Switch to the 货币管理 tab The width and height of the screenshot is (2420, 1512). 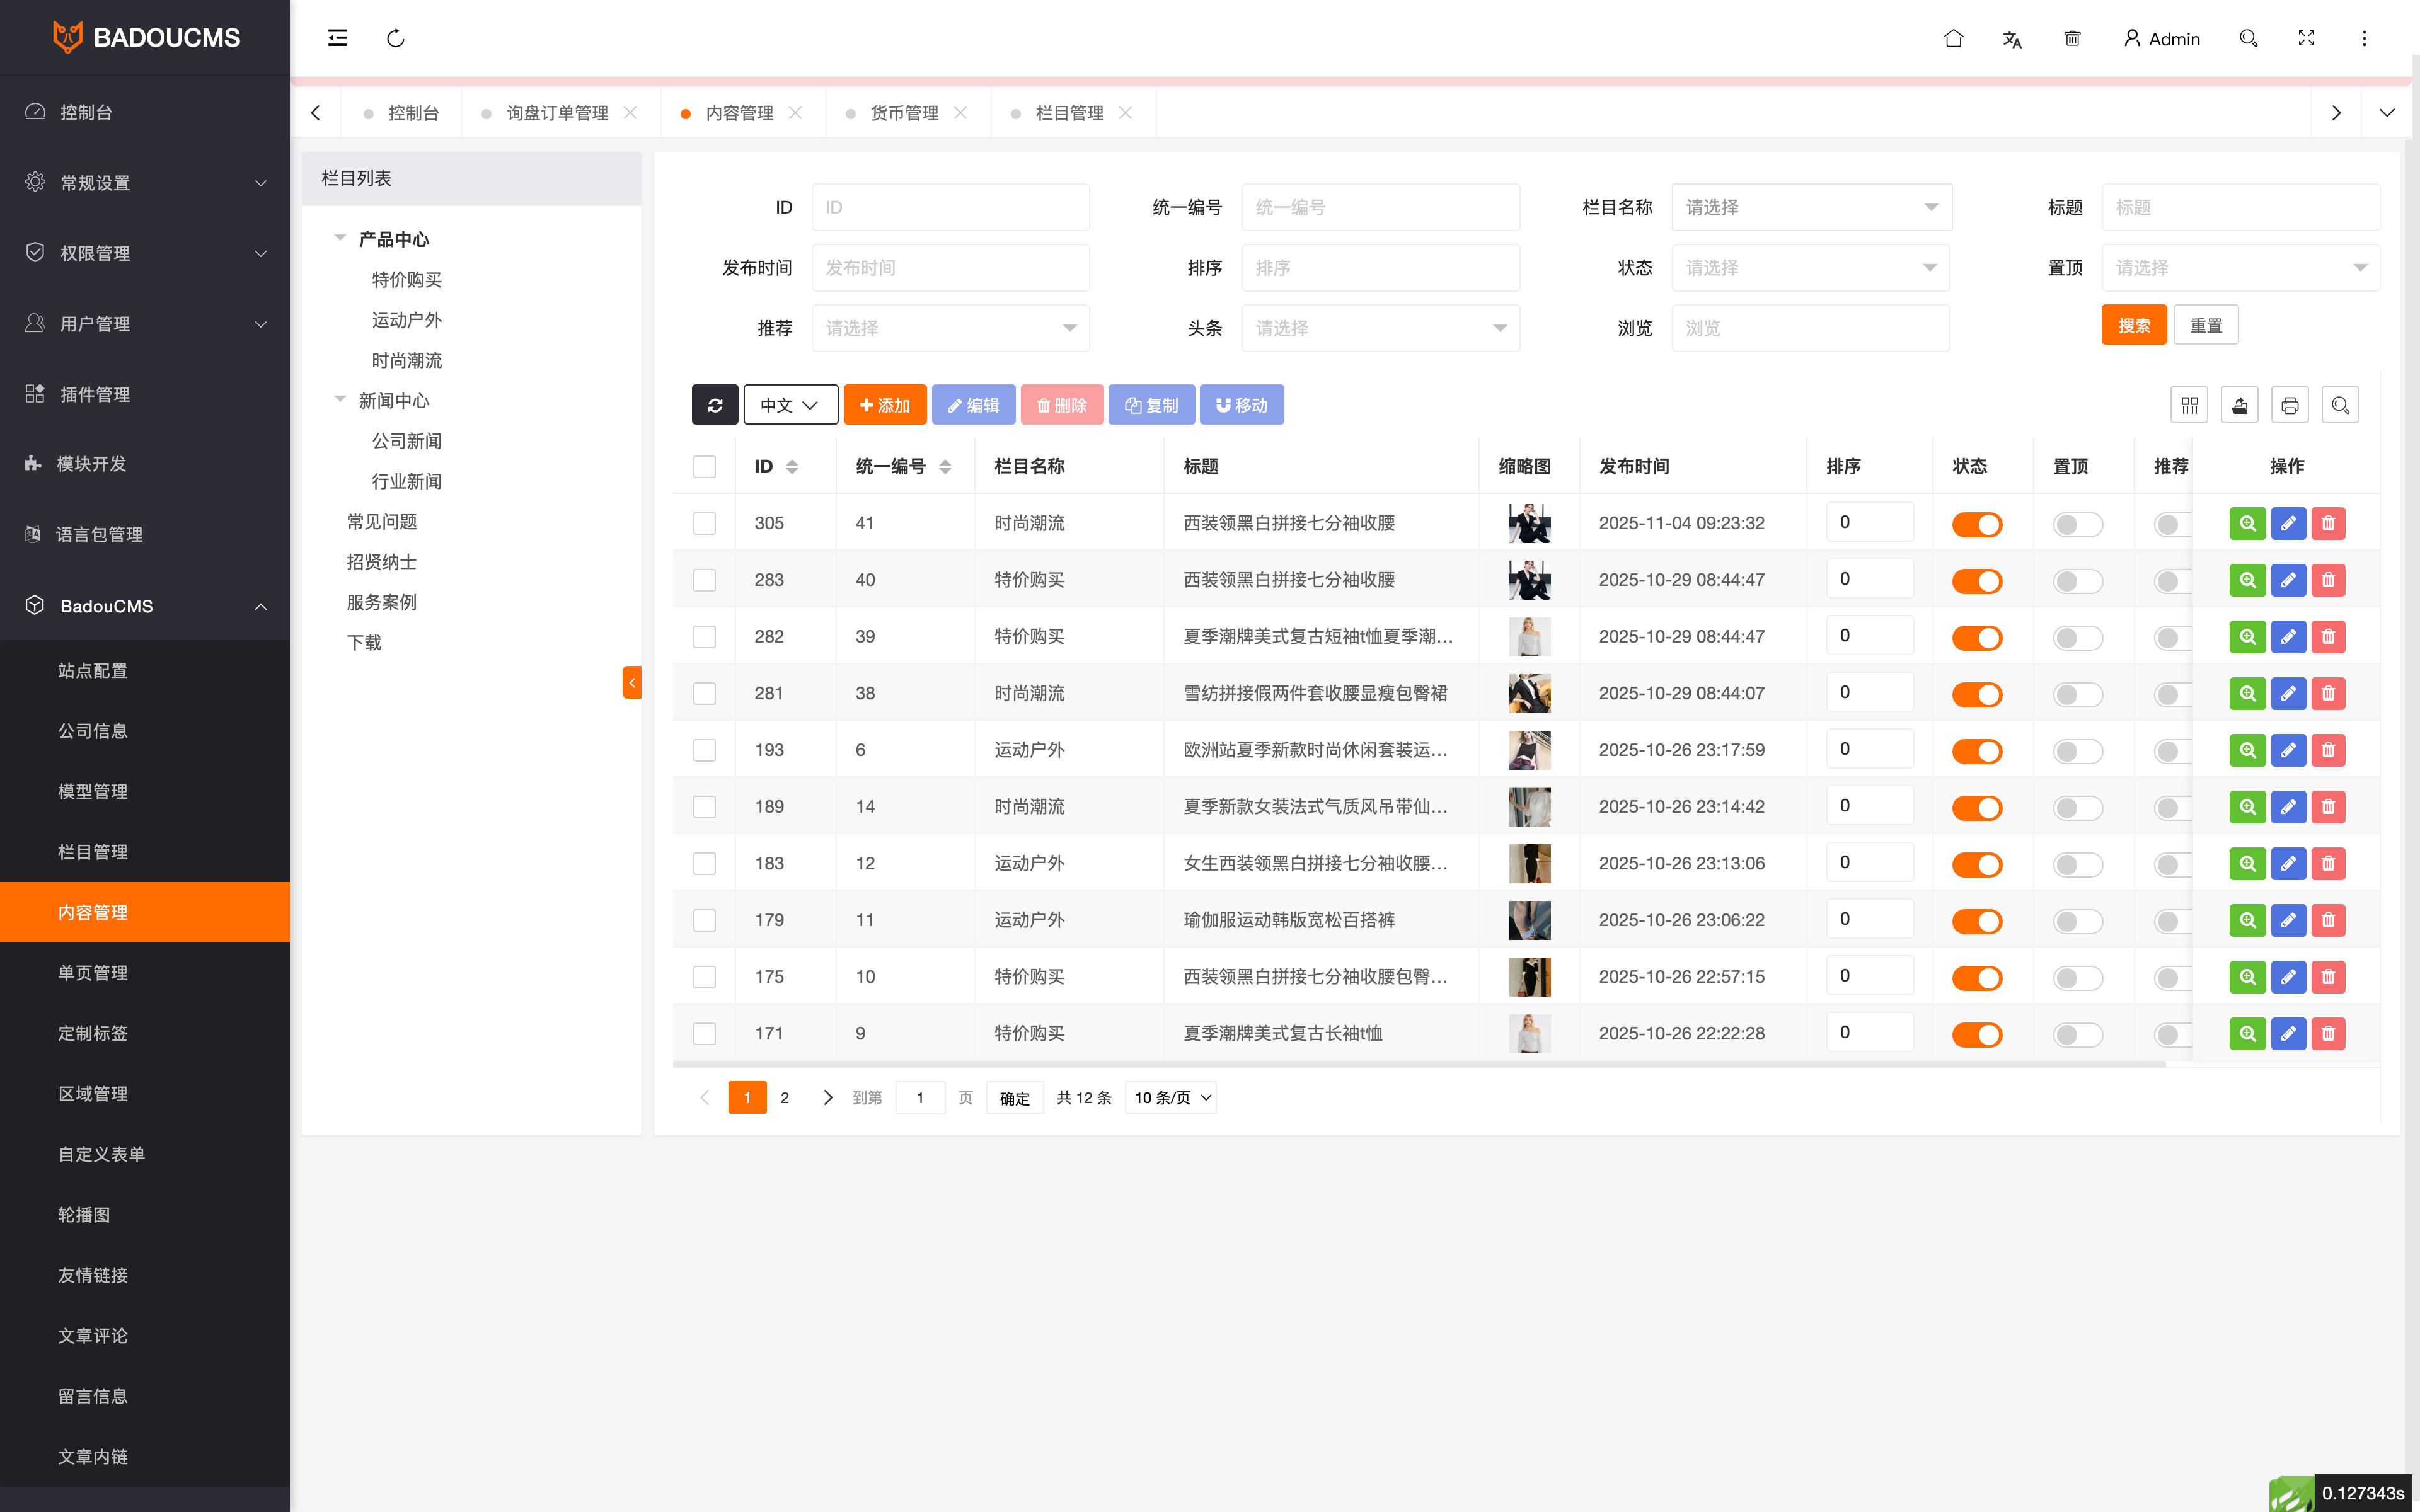click(x=903, y=113)
